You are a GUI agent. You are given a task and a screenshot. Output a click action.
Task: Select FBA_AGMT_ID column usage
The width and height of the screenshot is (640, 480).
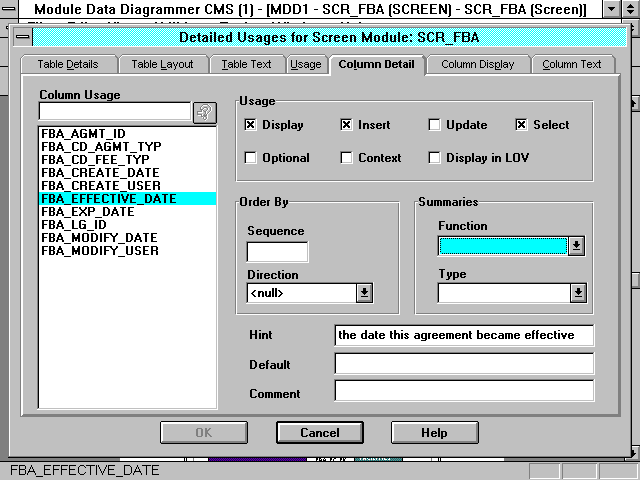[84, 134]
